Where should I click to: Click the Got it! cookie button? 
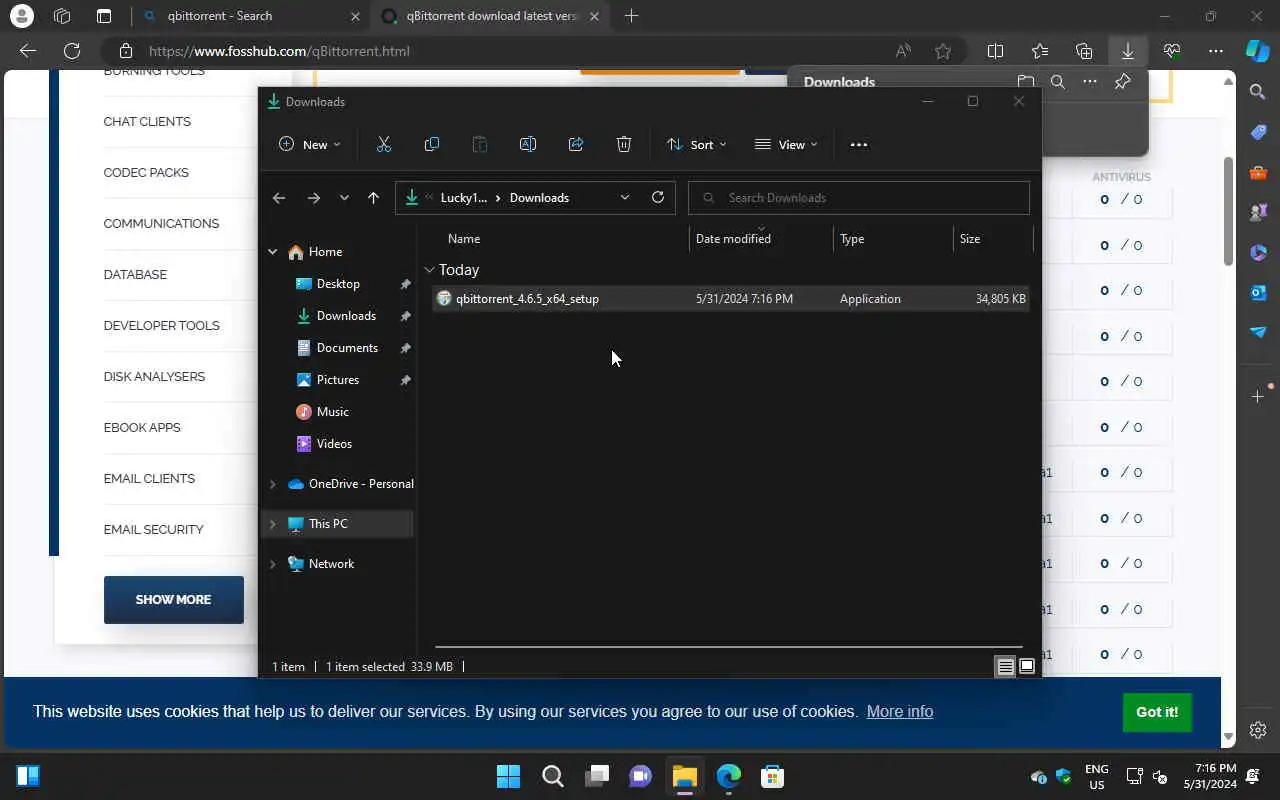point(1157,712)
